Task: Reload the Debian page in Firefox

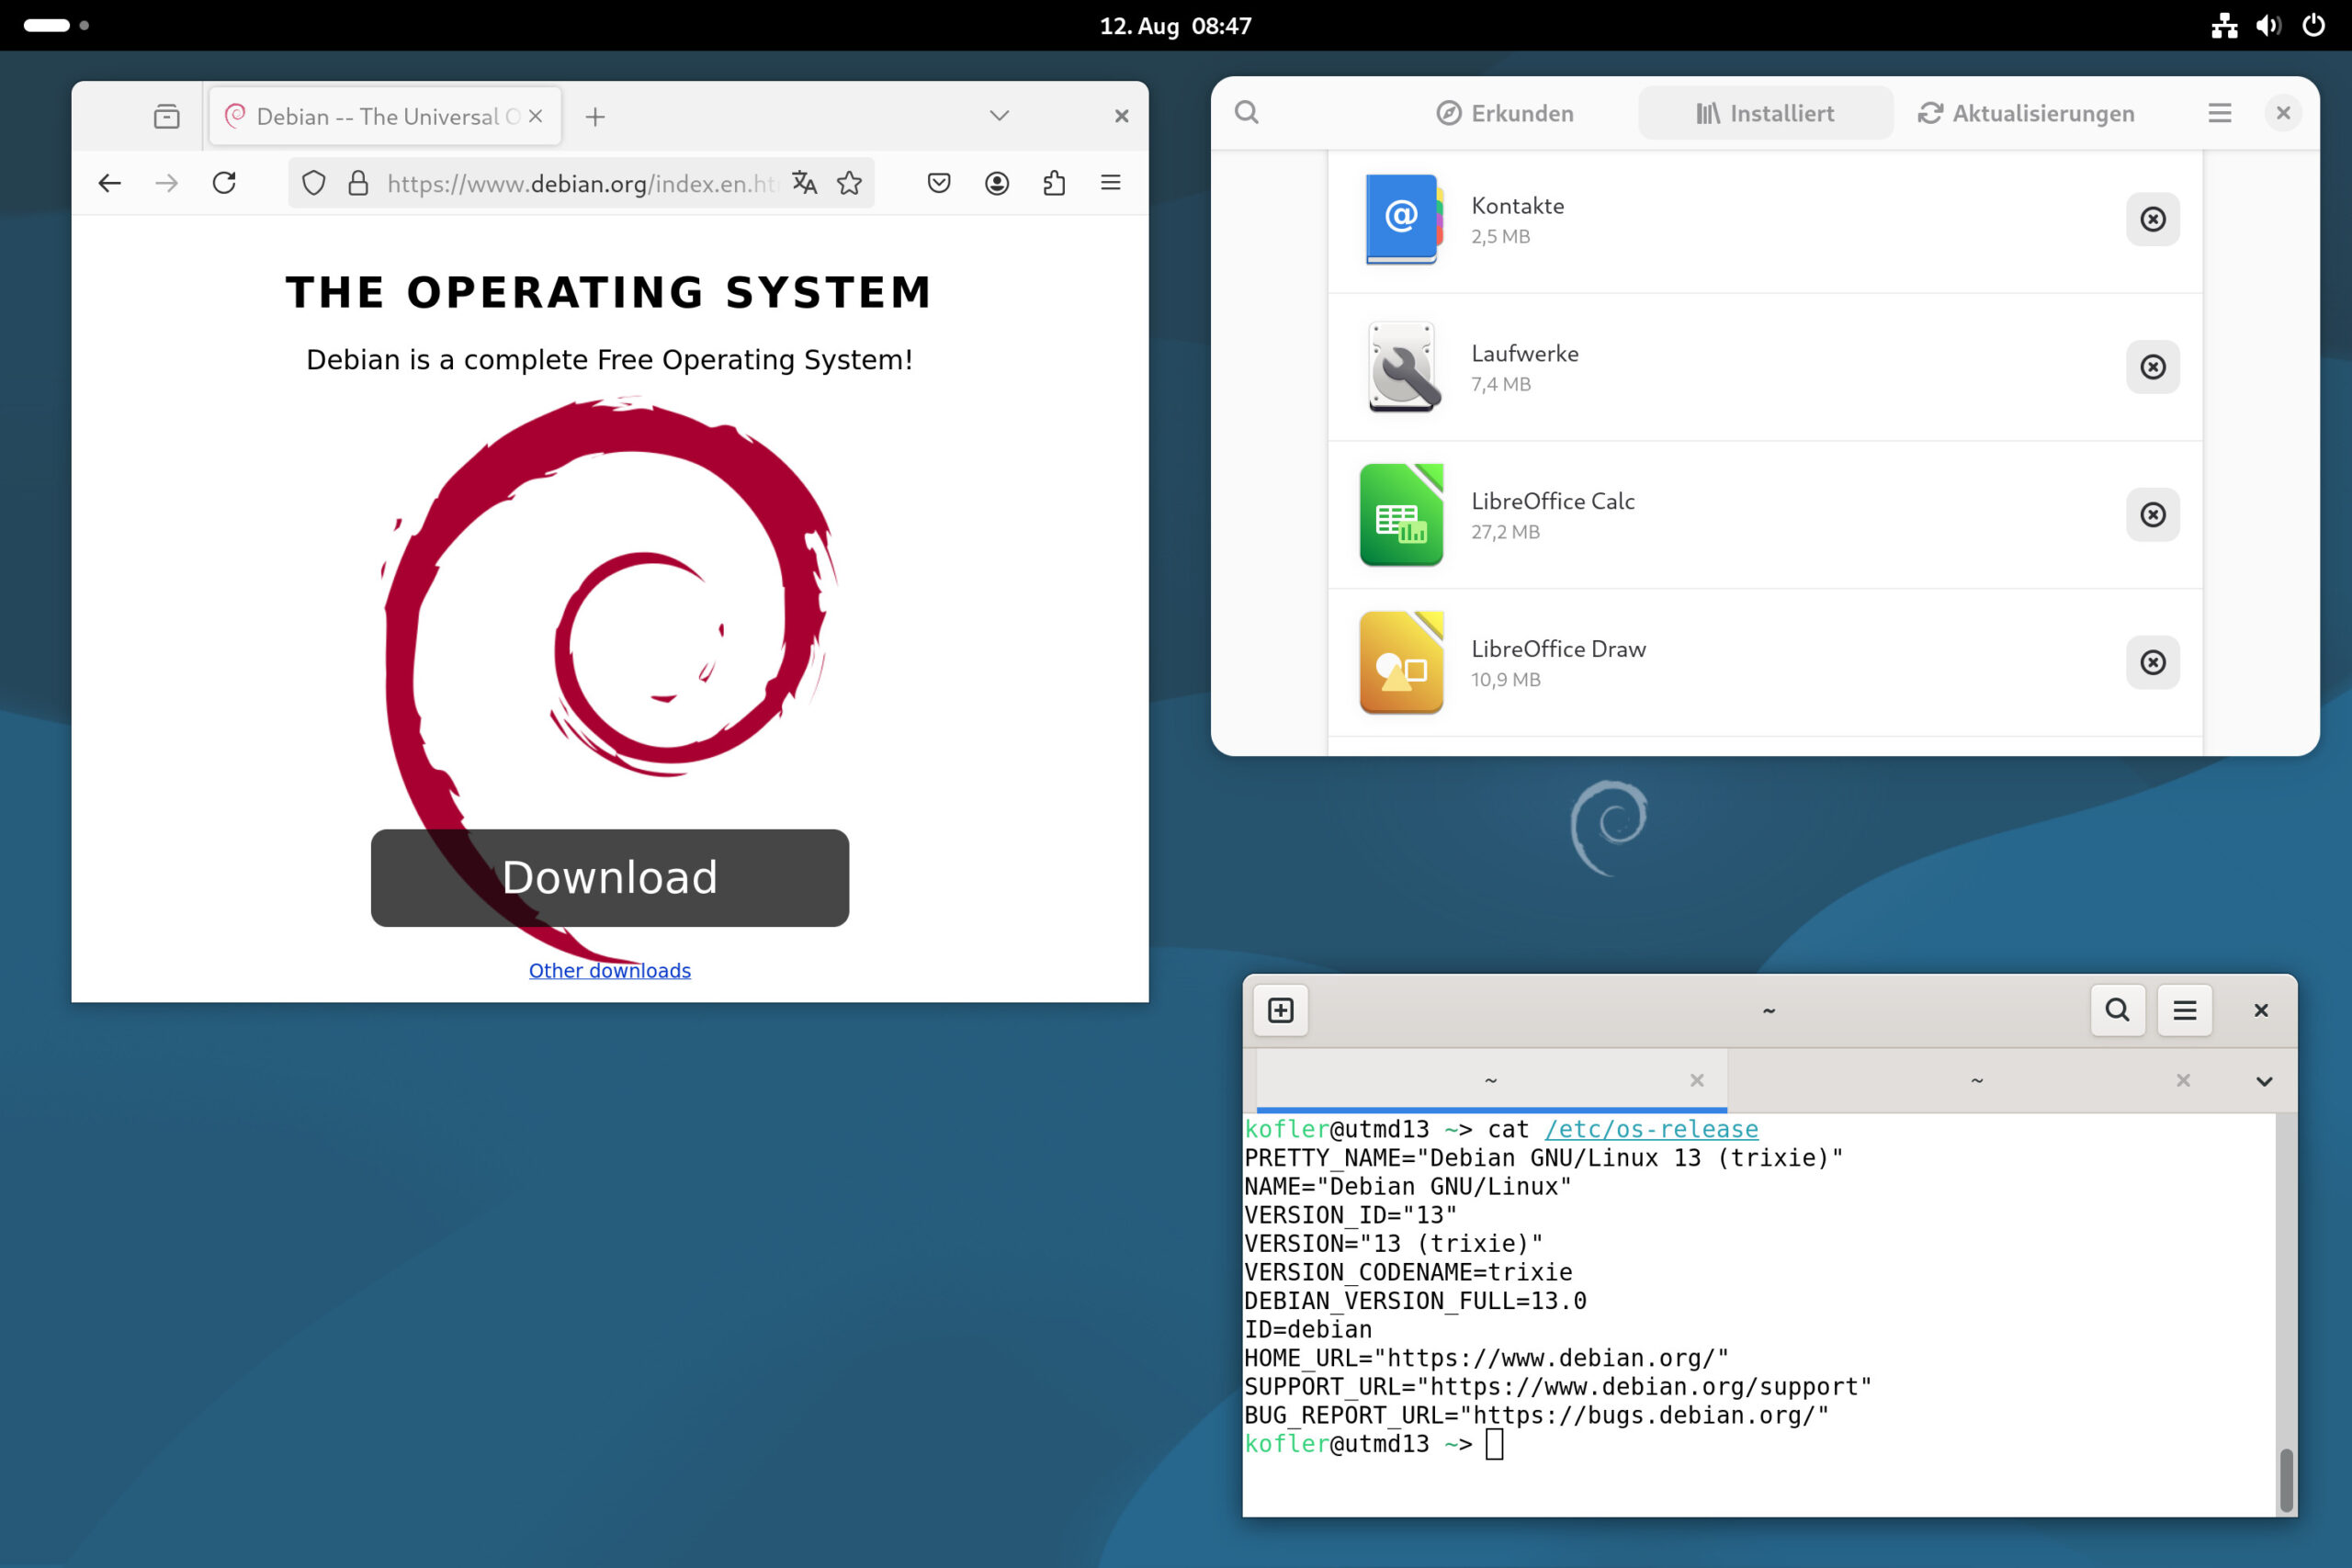Action: pos(224,183)
